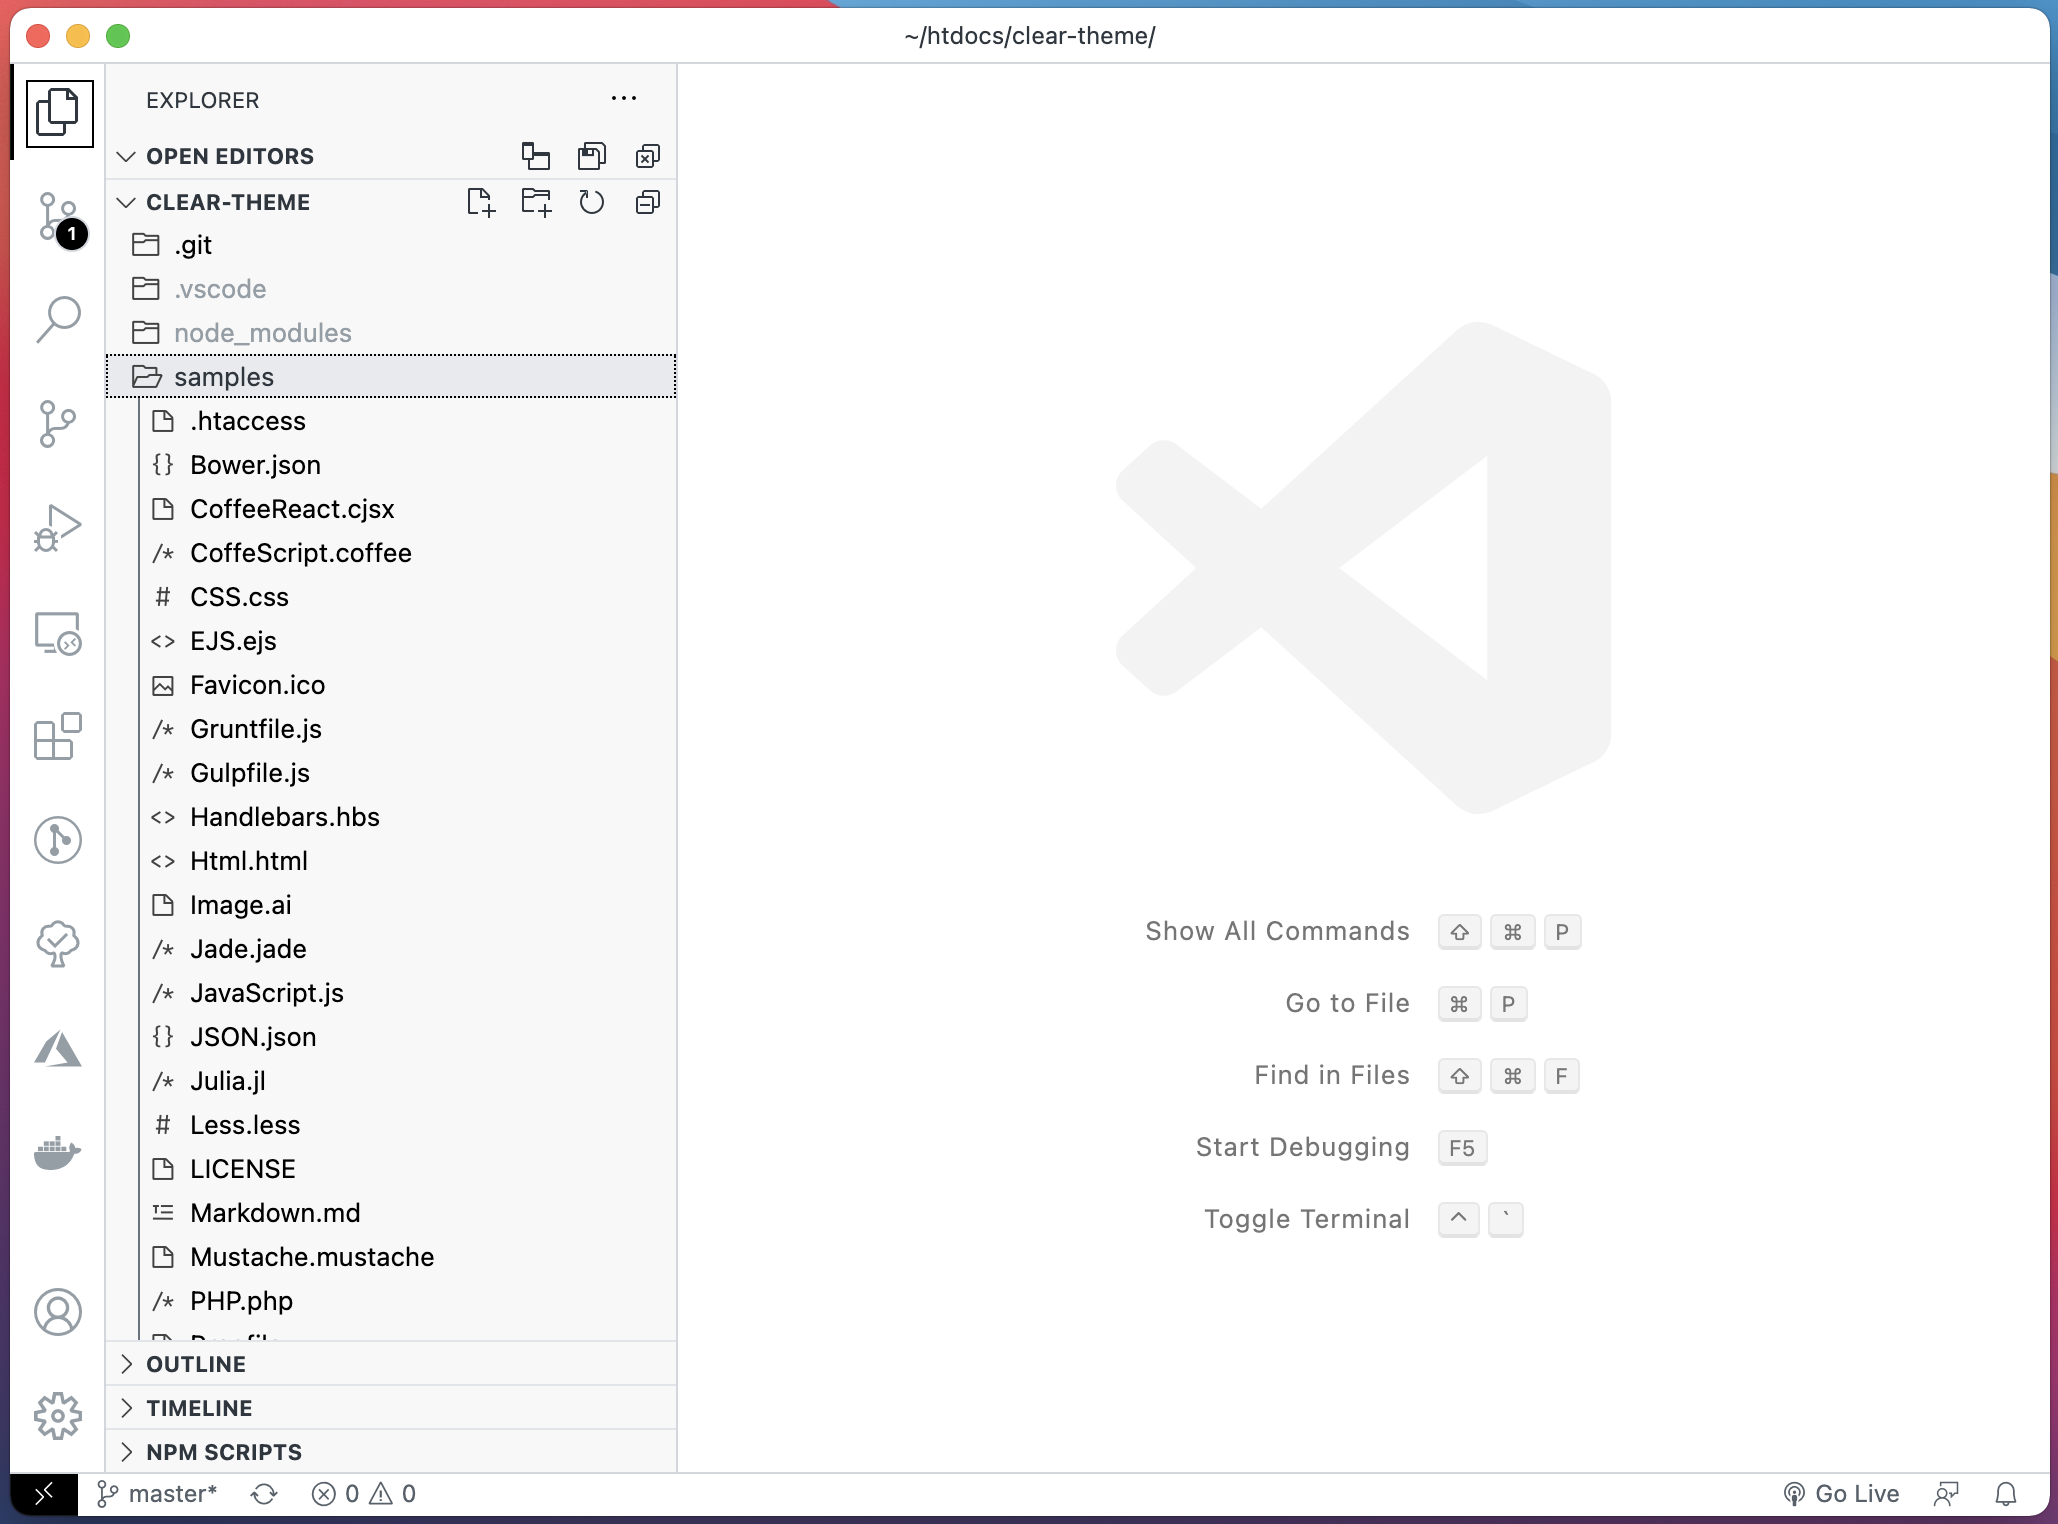Open the Azure view
The height and width of the screenshot is (1524, 2058).
[58, 1049]
